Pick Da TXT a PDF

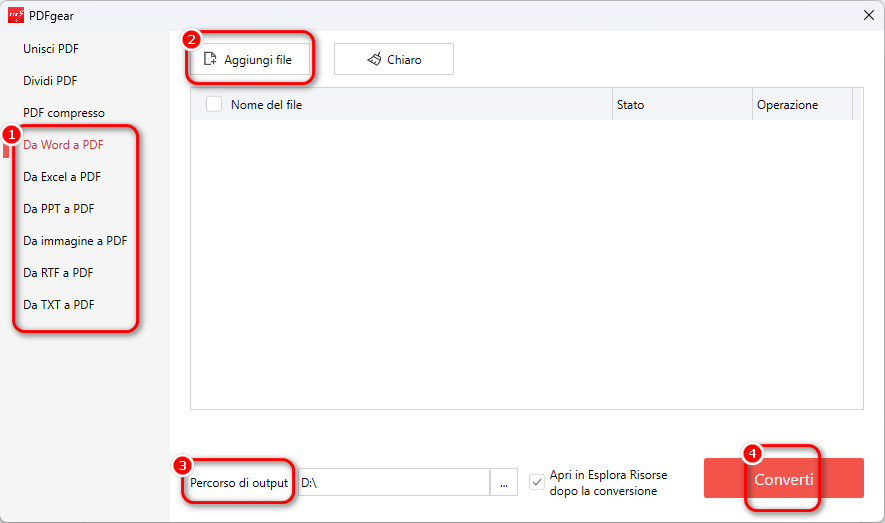point(59,305)
